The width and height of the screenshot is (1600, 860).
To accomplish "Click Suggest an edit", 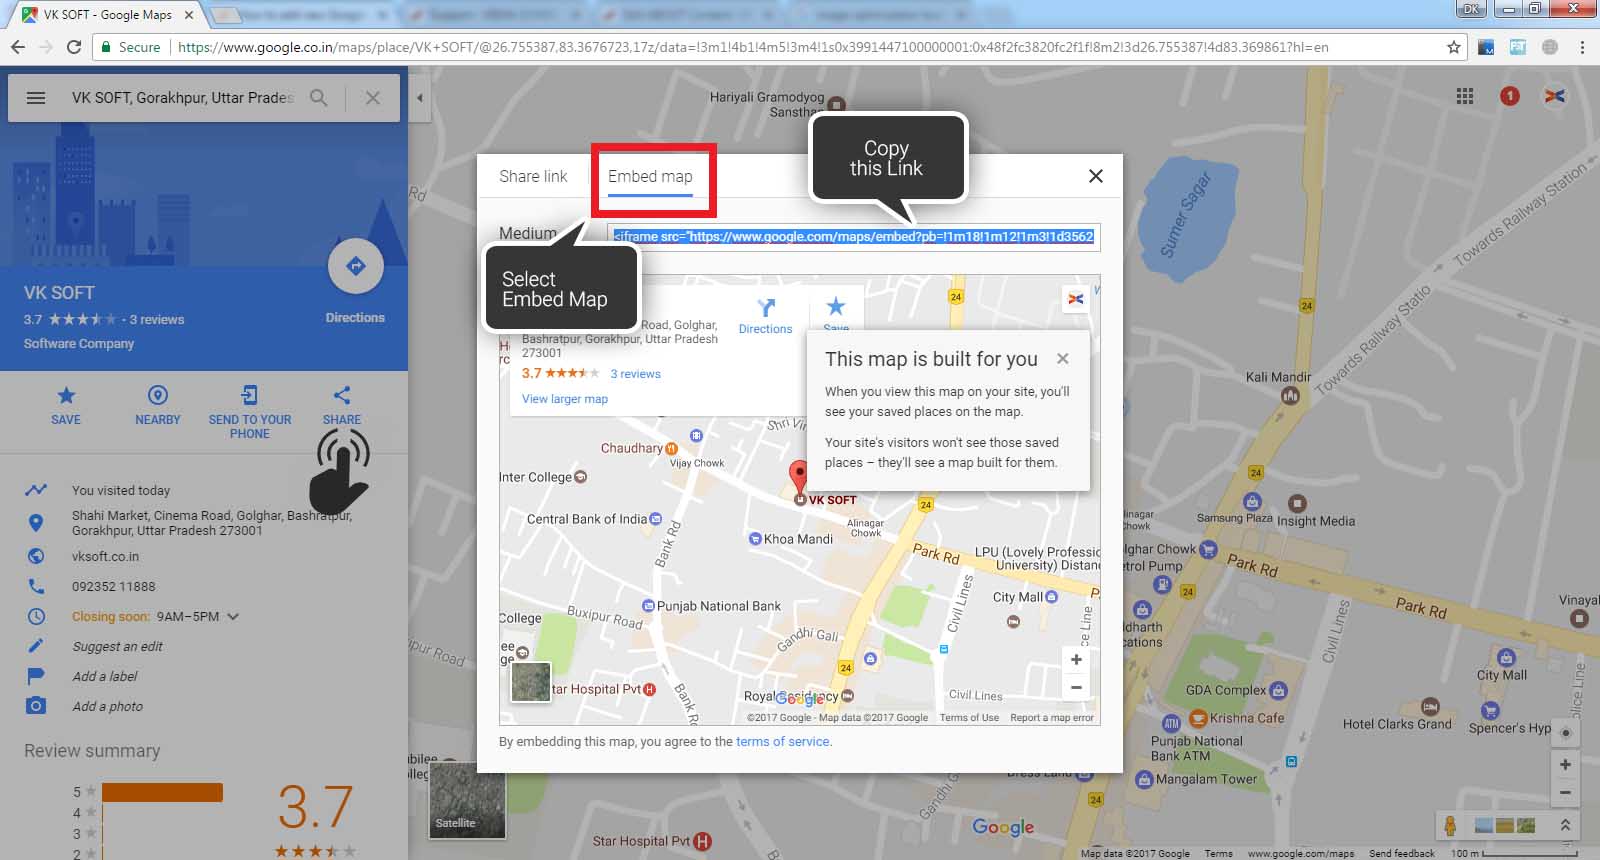I will [x=117, y=646].
